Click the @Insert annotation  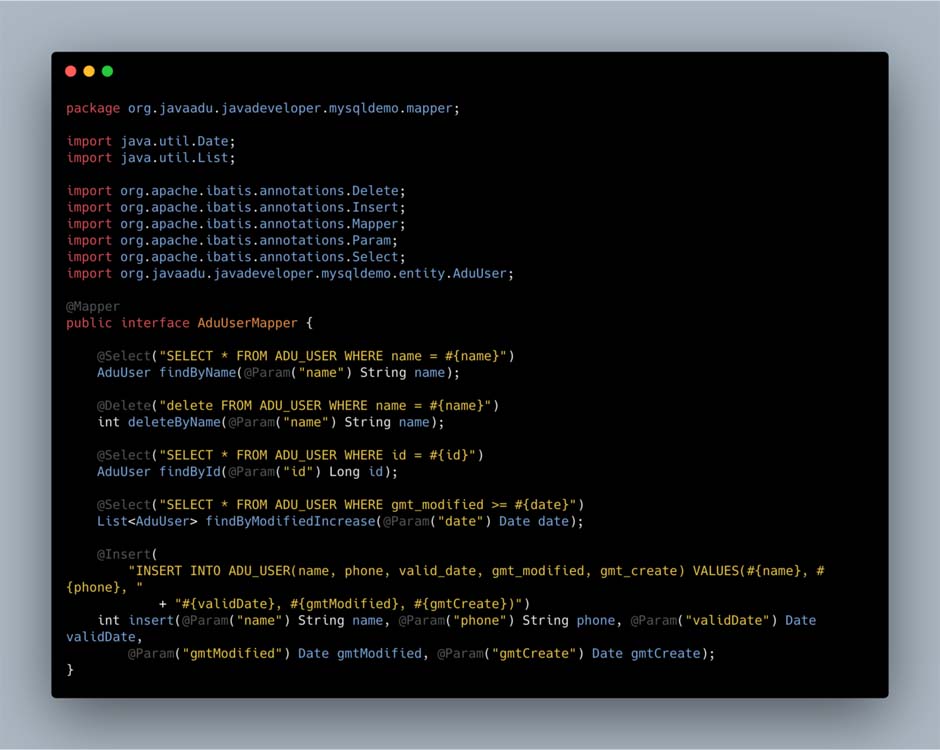pos(124,554)
